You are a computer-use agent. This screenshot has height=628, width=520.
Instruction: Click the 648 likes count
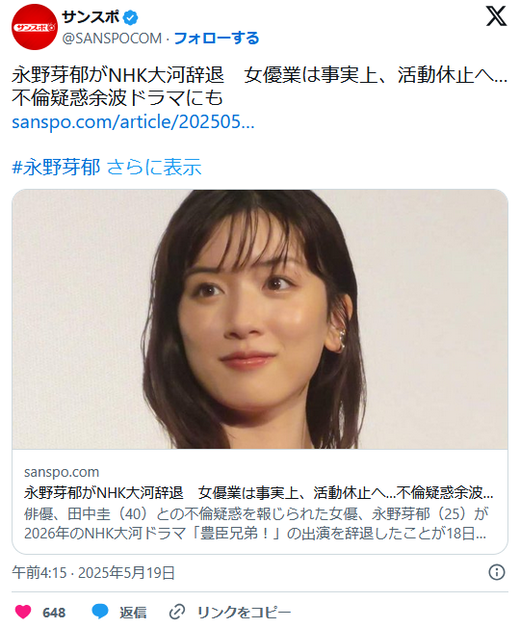tap(54, 612)
